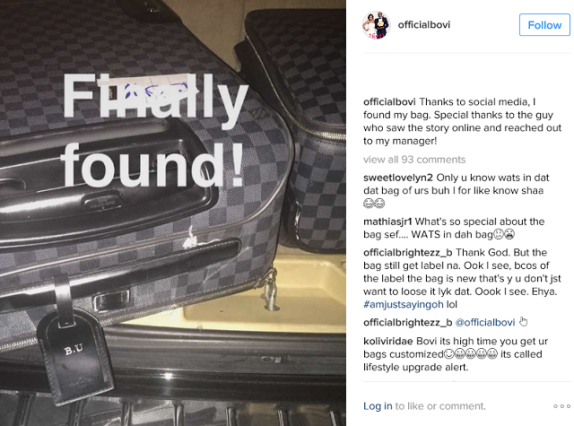
Task: Open the three-dot more options menu
Action: [562, 406]
